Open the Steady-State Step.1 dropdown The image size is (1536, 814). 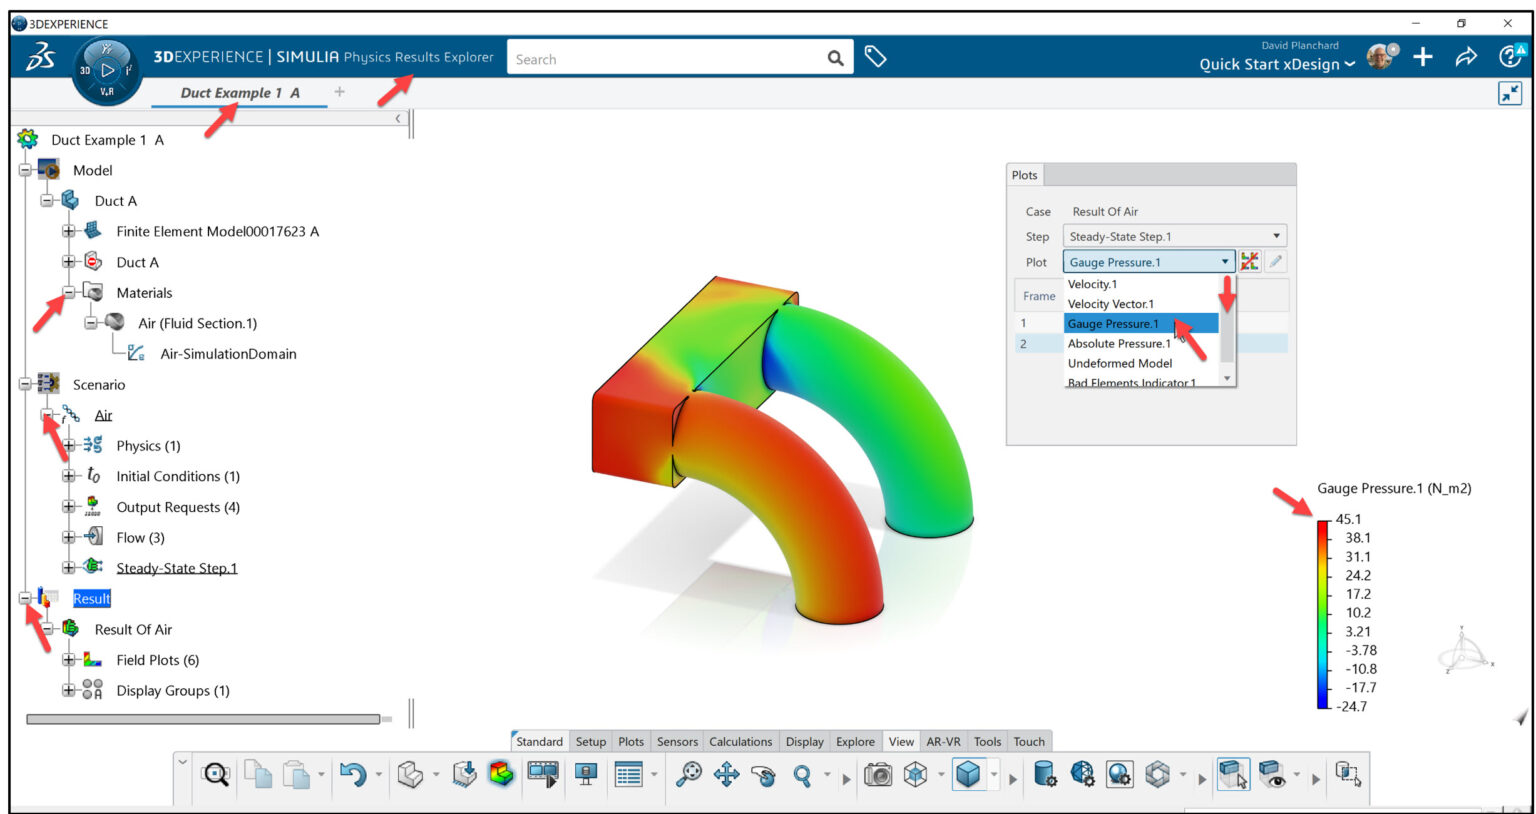(x=1277, y=236)
